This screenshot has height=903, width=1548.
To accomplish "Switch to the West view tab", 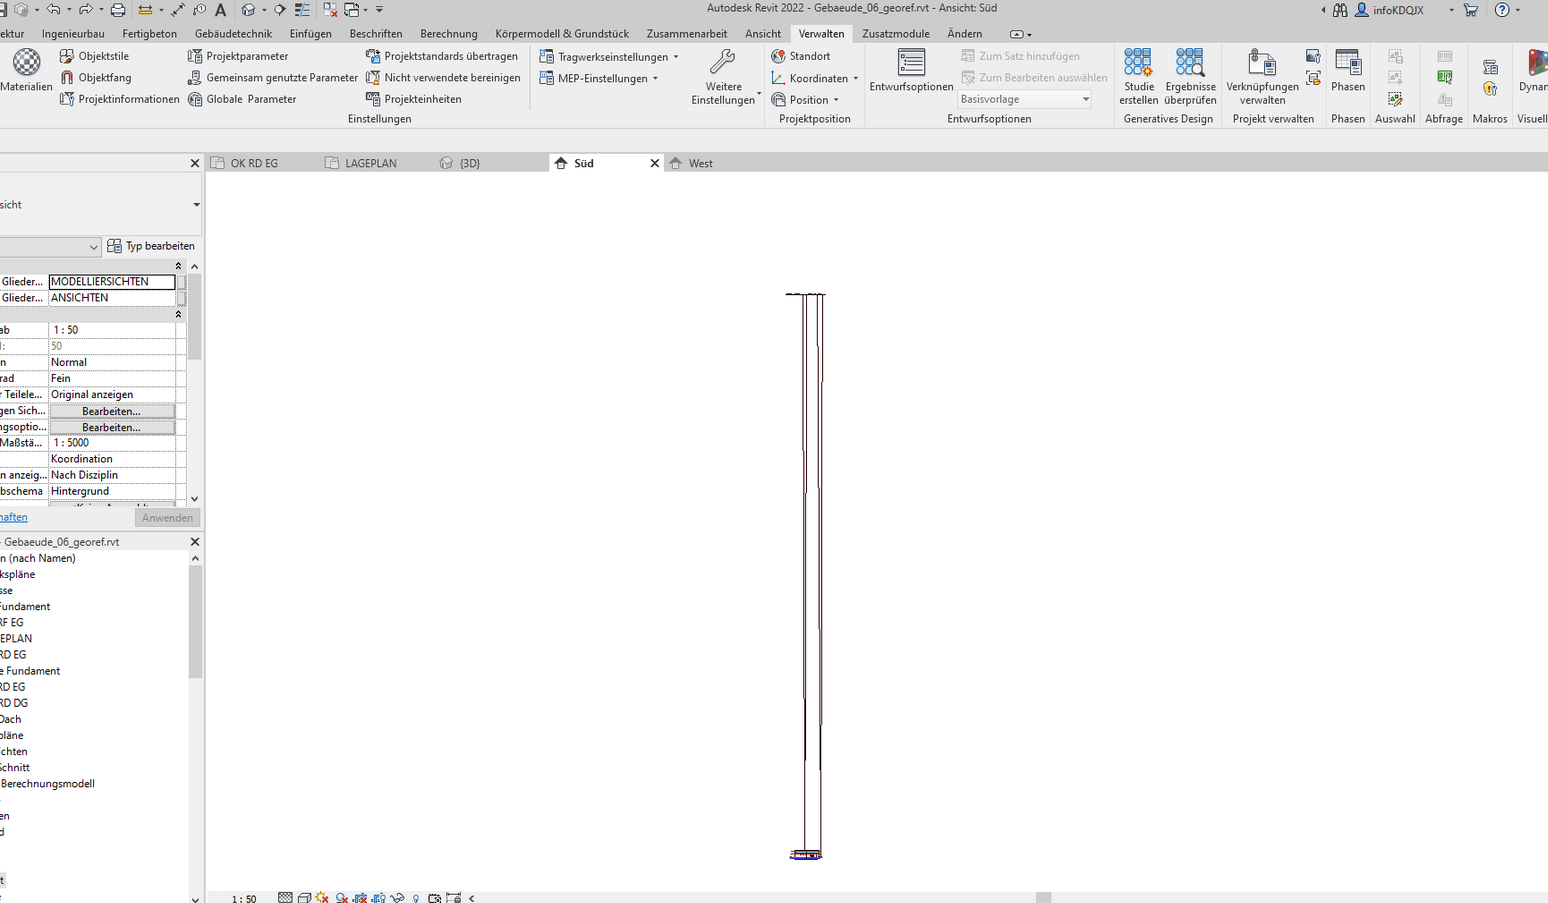I will [x=700, y=162].
